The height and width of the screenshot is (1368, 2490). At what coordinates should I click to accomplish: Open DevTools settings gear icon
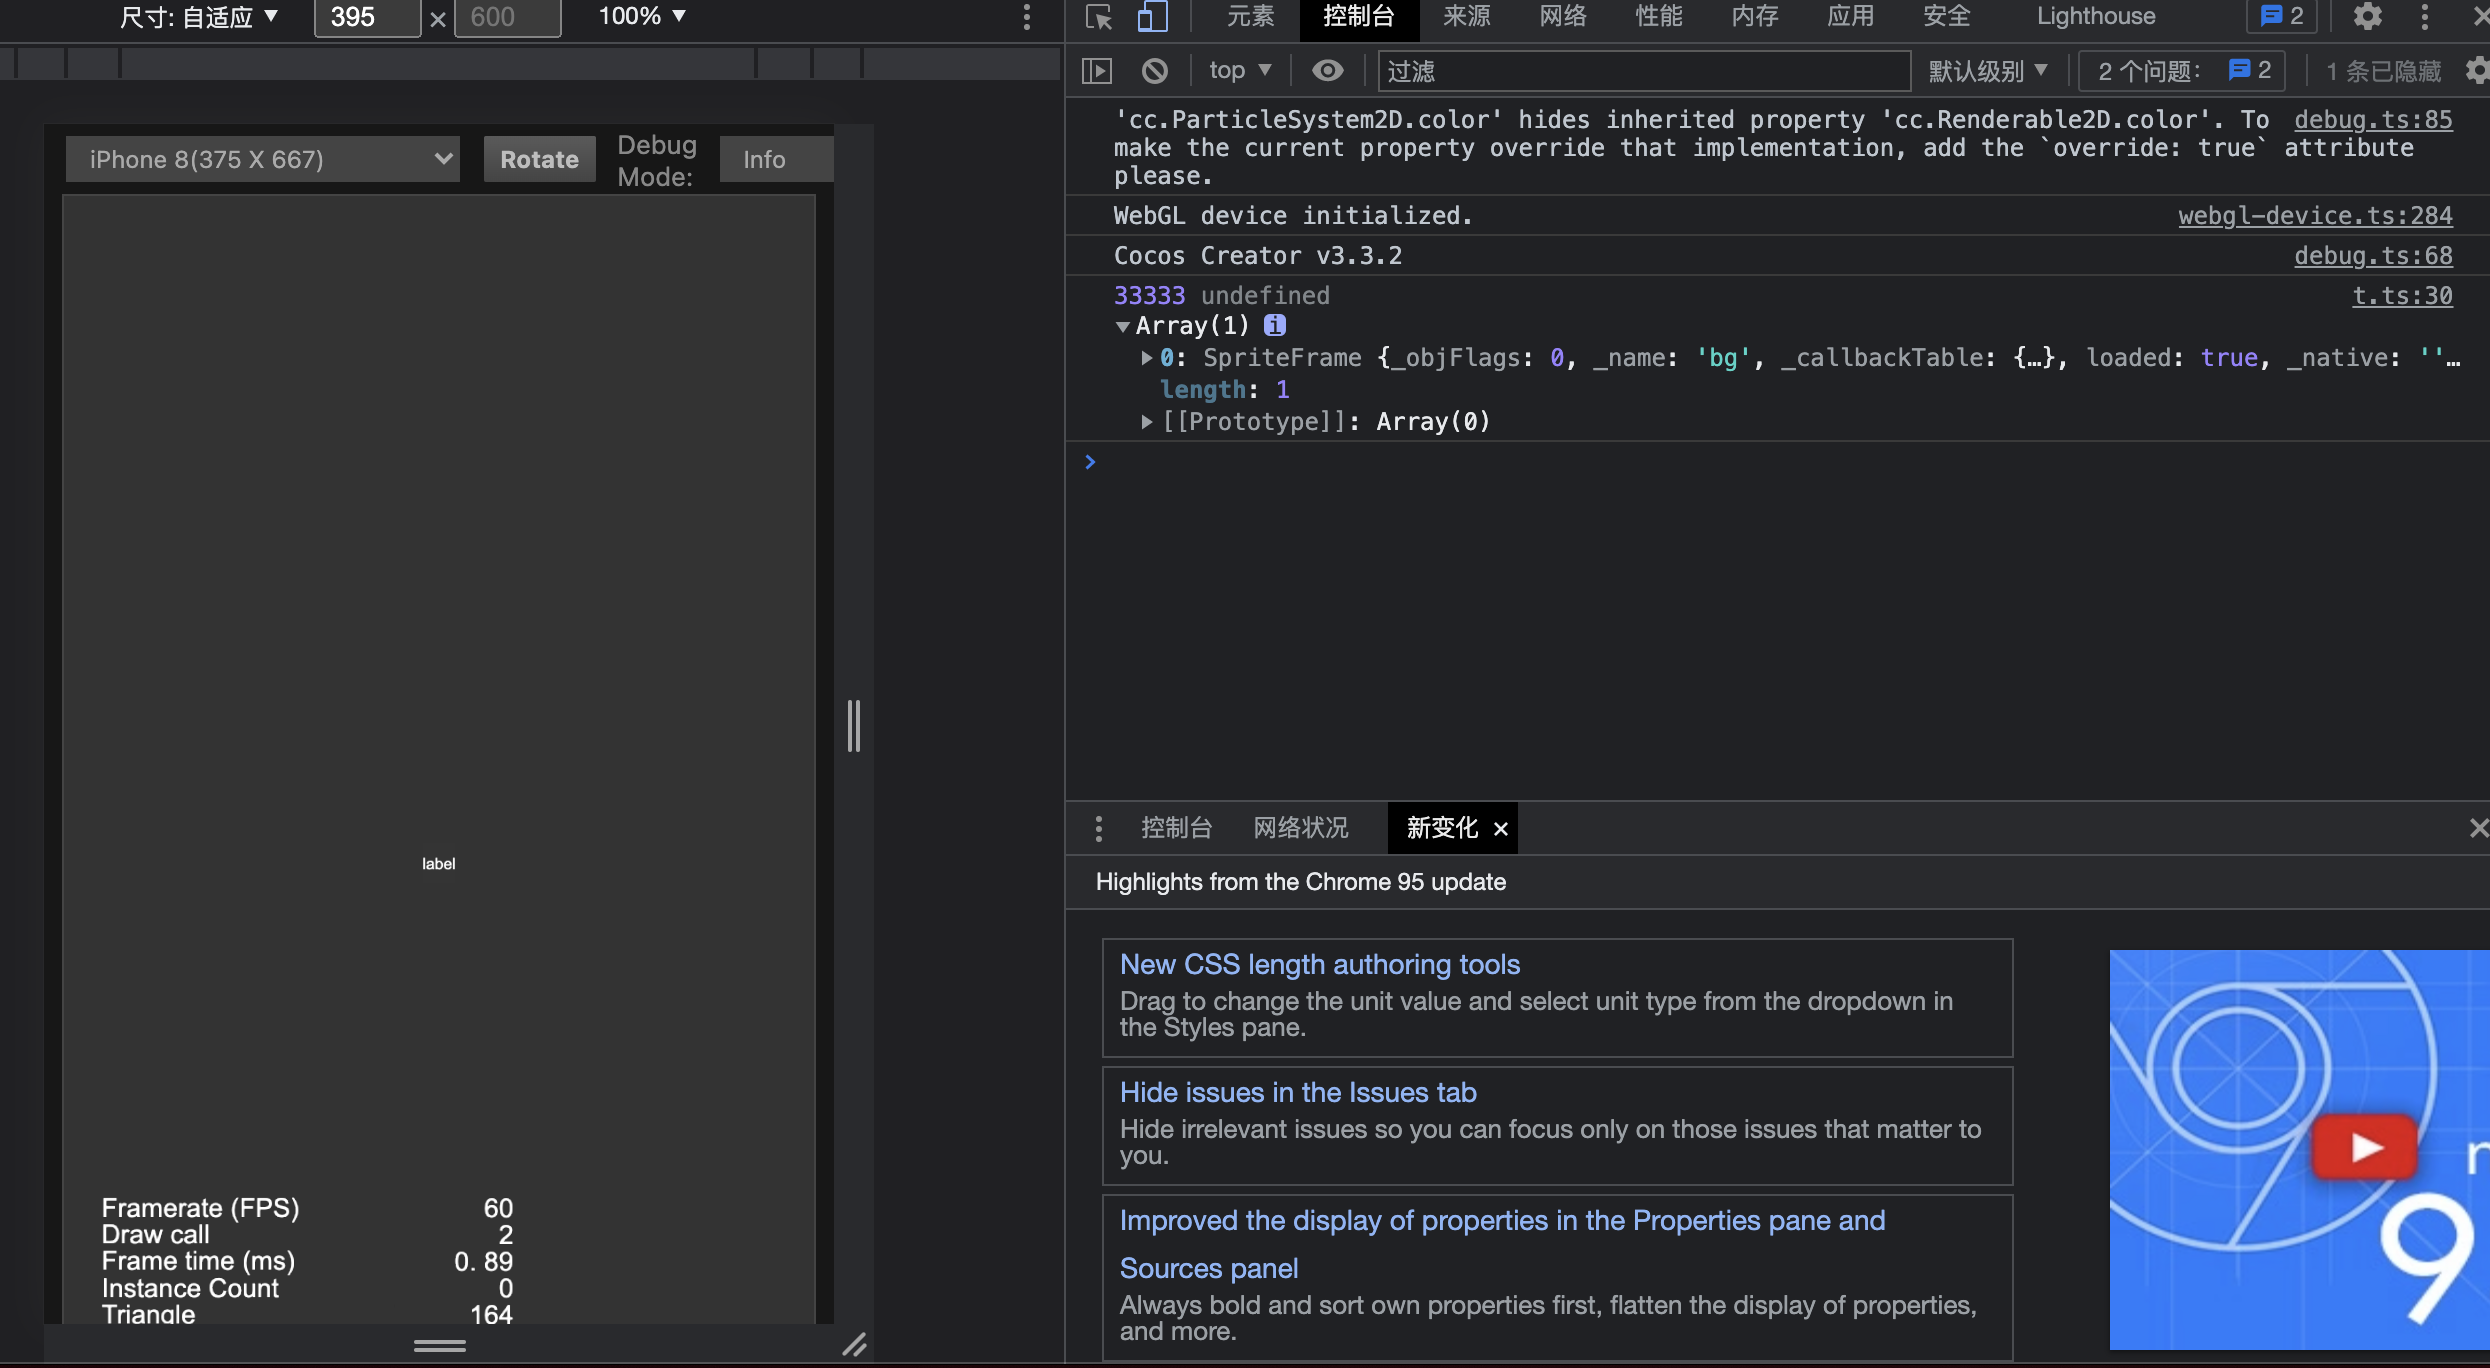click(x=2367, y=17)
